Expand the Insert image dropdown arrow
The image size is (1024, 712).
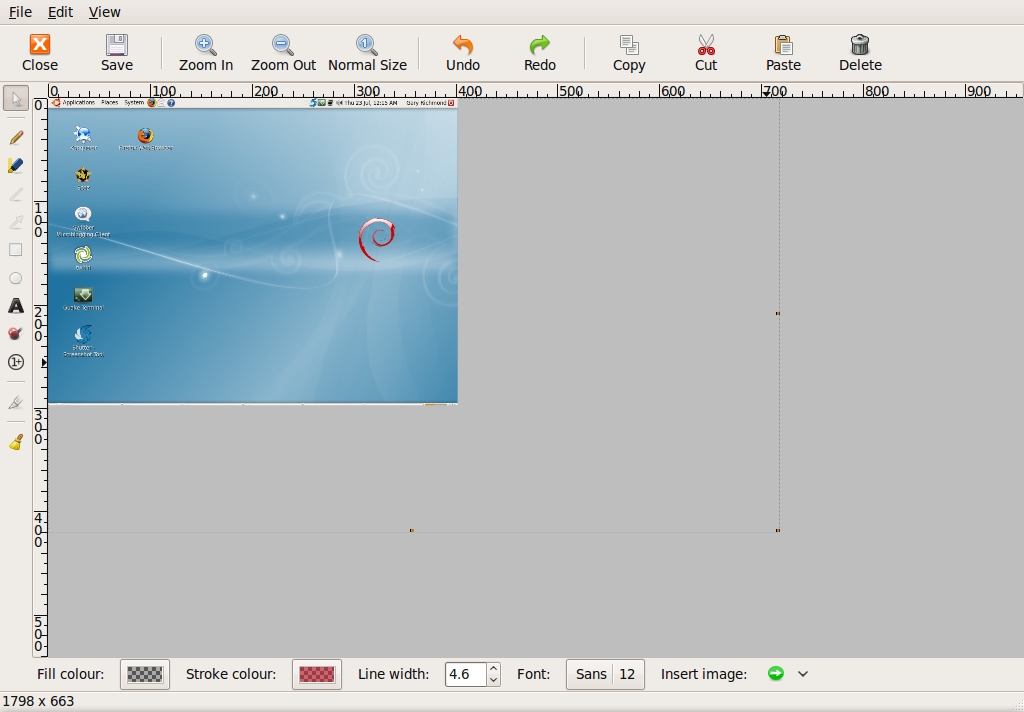(x=803, y=673)
